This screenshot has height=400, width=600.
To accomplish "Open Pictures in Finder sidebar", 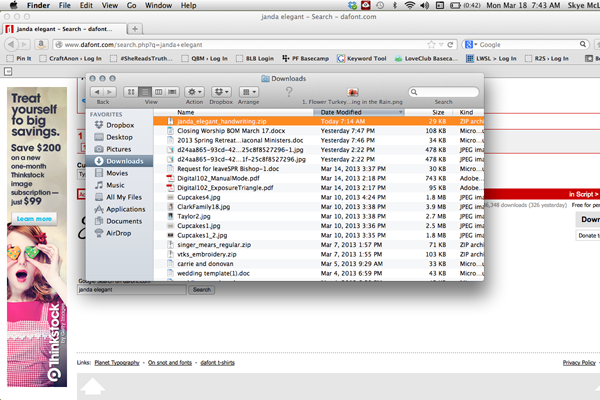I will coord(119,149).
